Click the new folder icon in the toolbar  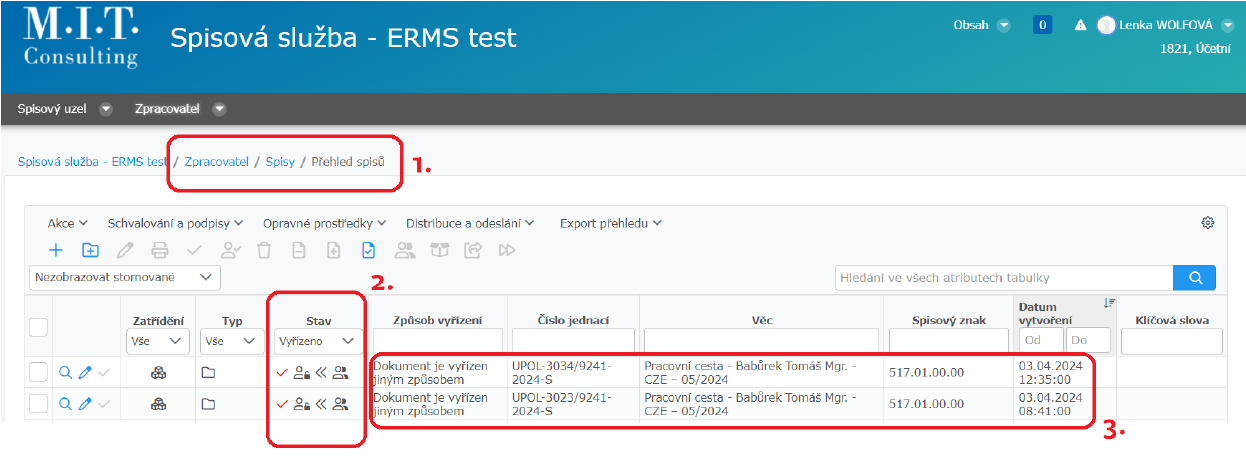[90, 250]
